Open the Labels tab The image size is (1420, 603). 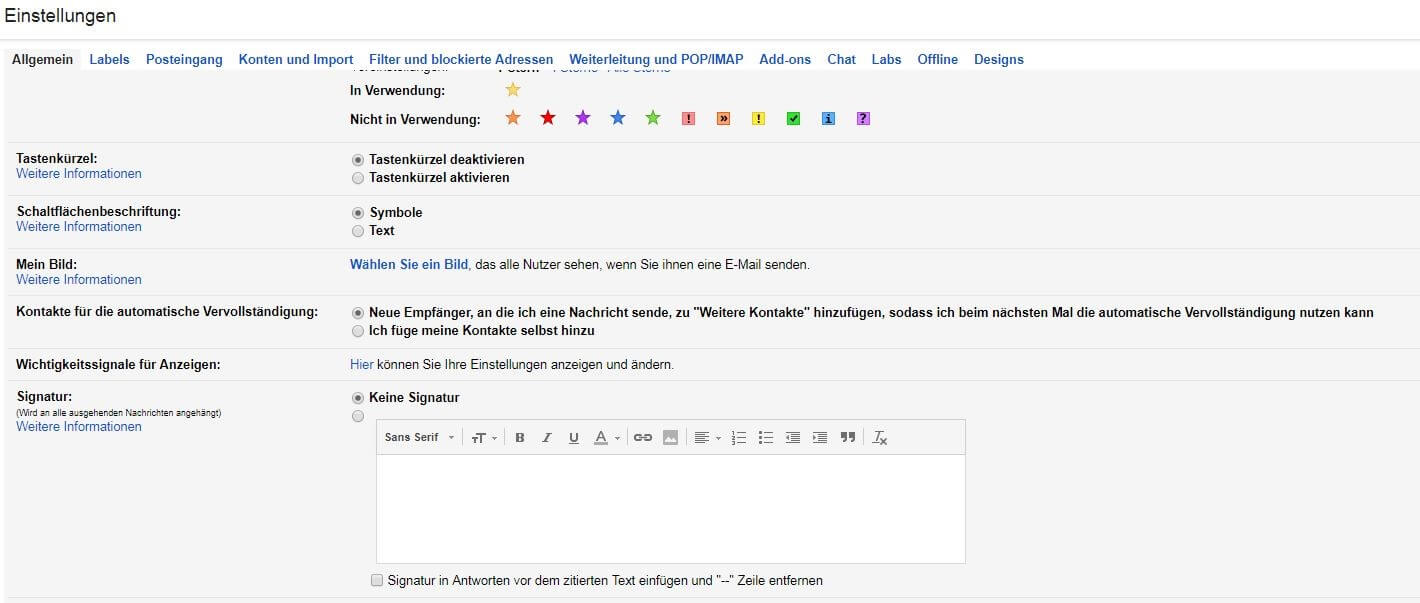click(109, 59)
